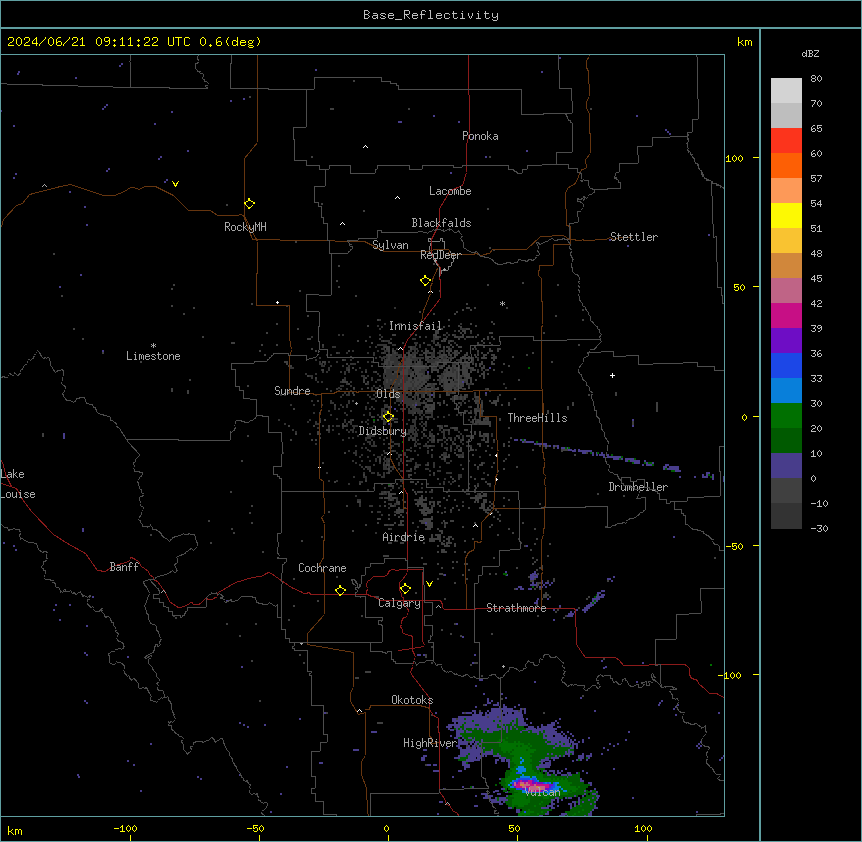Click the asterisk marker northeast of Innisfail
The image size is (862, 842).
point(502,303)
